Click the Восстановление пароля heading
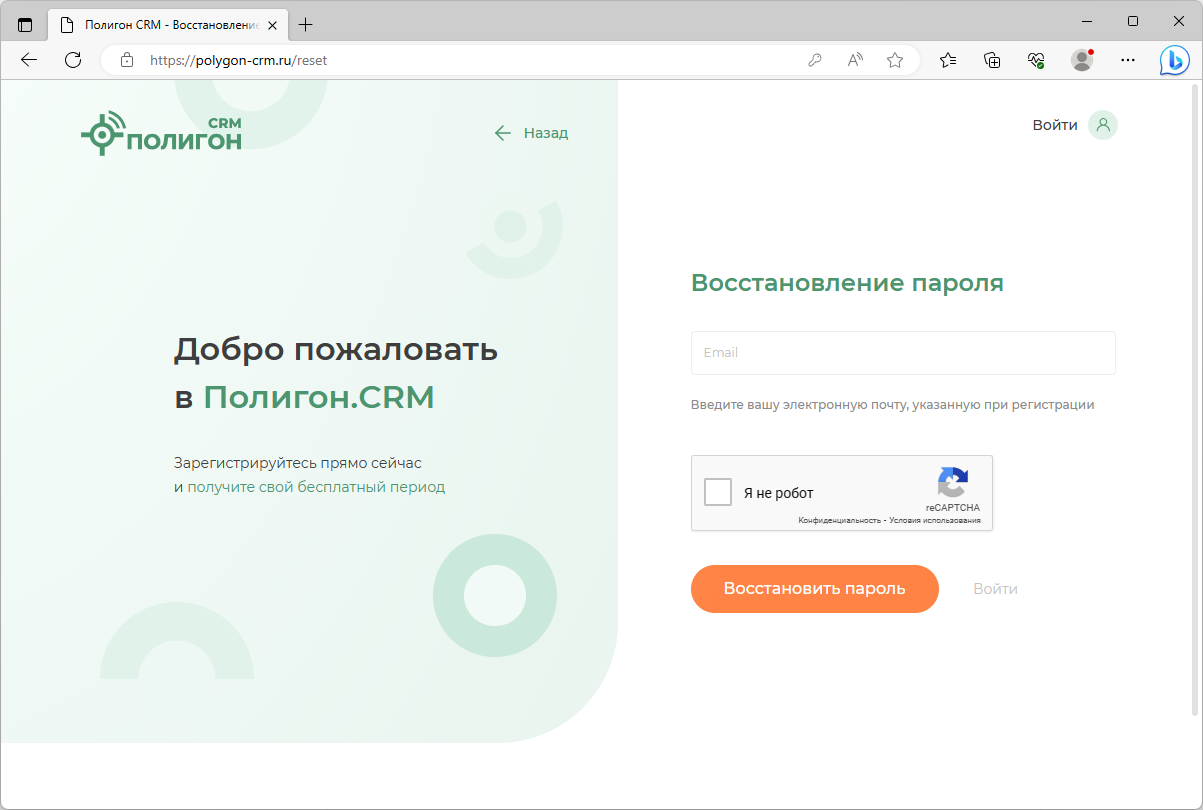The image size is (1203, 810). (847, 283)
